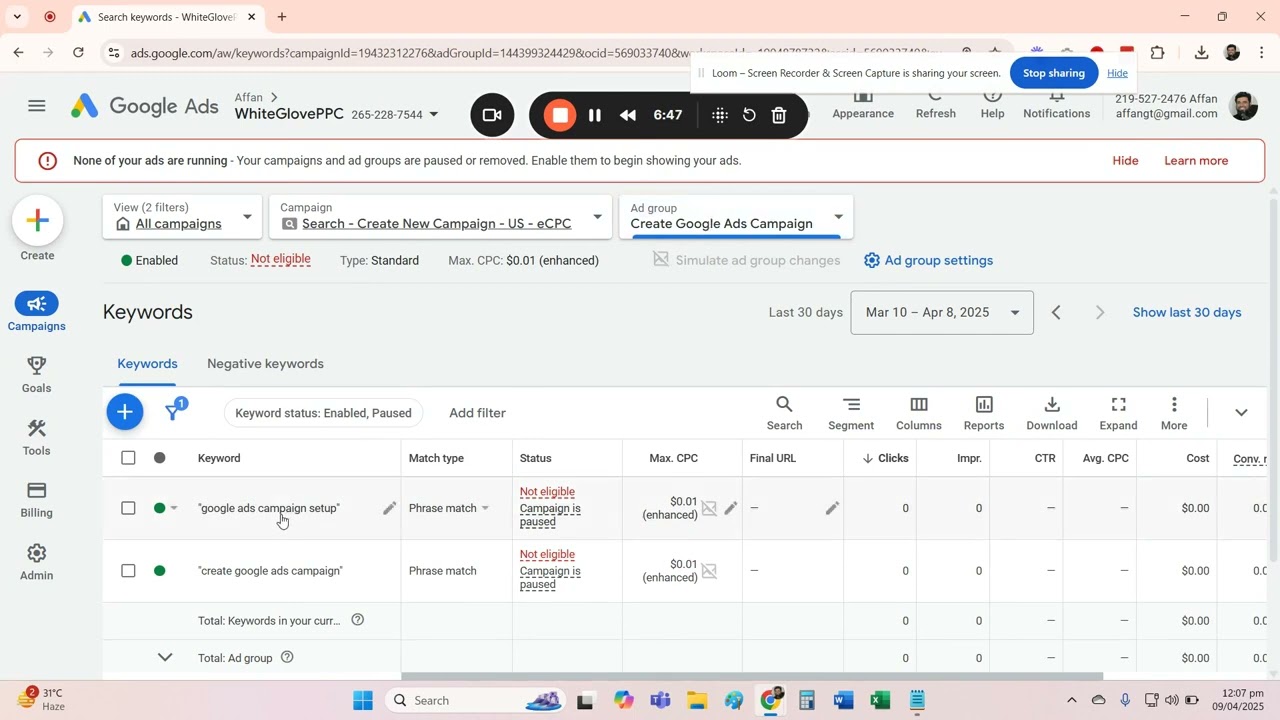
Task: Edit Max CPC pencil for first keyword
Action: pos(731,508)
